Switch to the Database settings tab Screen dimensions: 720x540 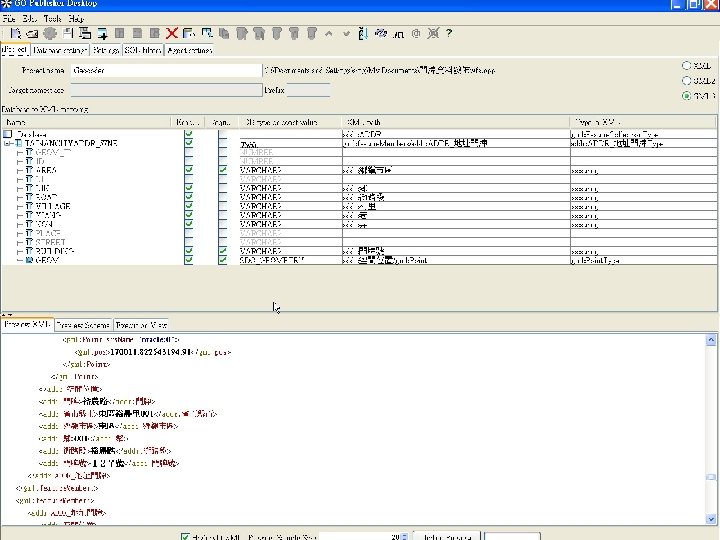pyautogui.click(x=60, y=50)
